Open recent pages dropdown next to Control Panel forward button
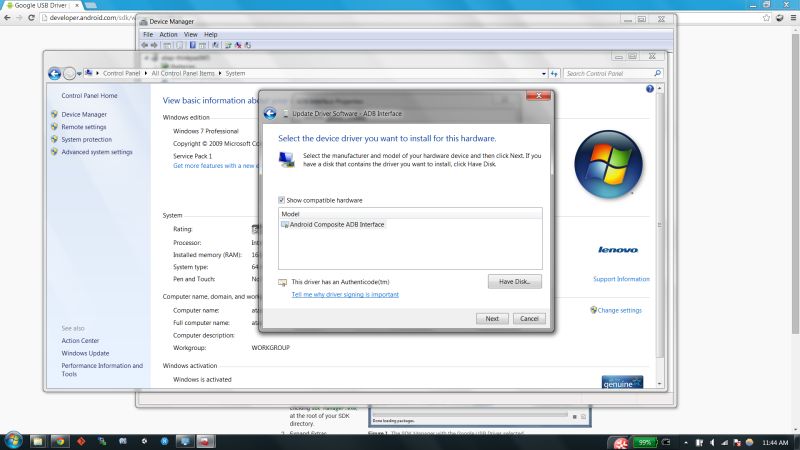The height and width of the screenshot is (450, 800). click(79, 74)
